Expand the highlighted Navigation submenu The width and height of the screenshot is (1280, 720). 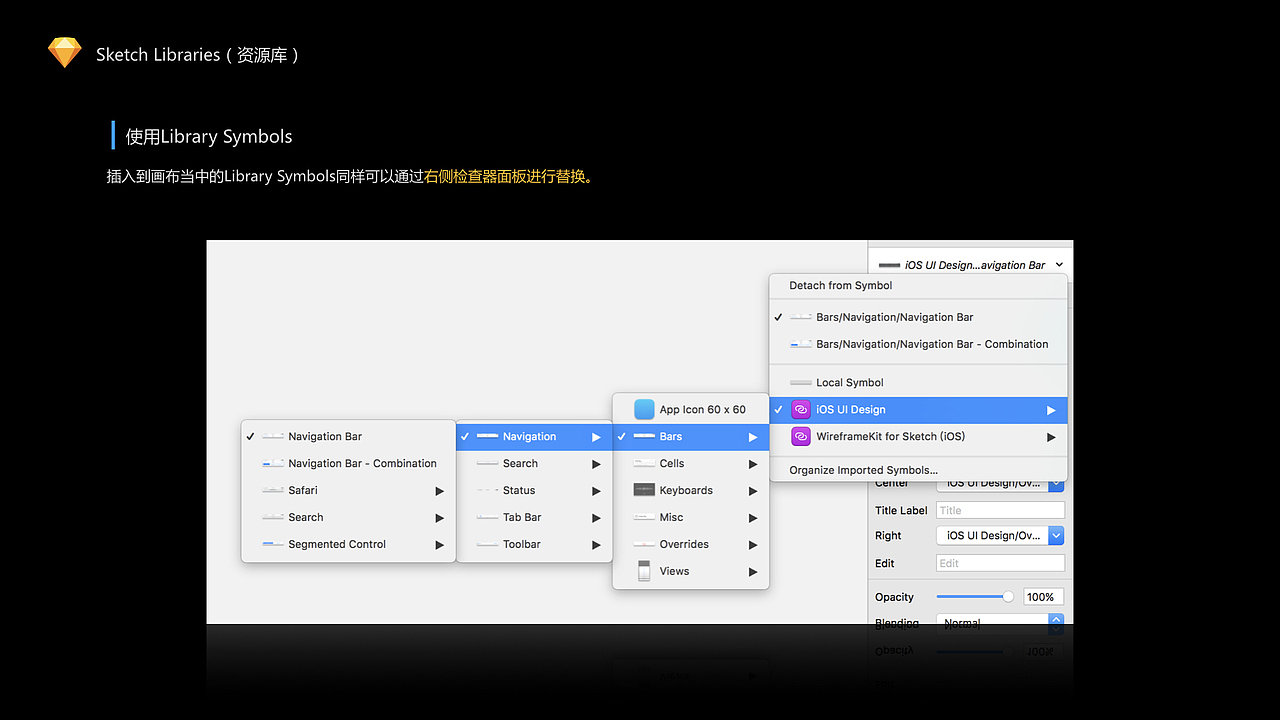pos(534,436)
